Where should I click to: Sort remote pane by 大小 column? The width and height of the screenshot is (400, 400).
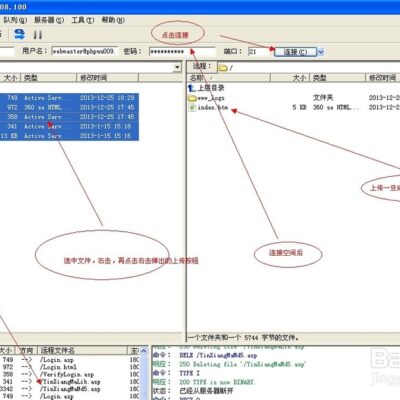click(290, 78)
